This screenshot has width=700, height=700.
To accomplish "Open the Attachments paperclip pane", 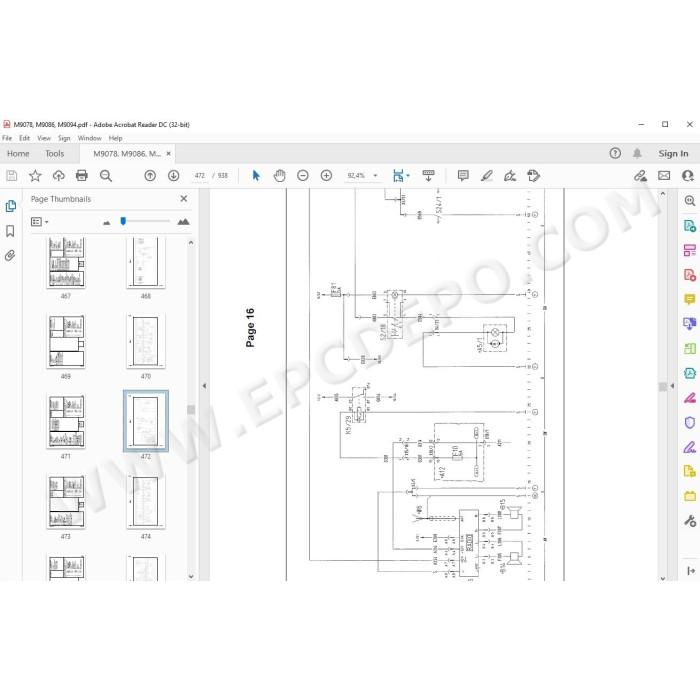I will point(10,255).
